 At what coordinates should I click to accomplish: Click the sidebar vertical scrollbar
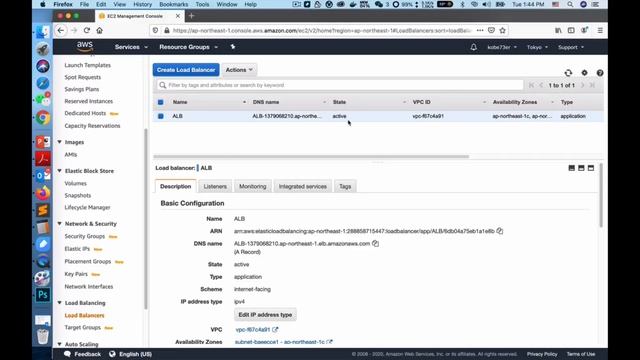146,218
